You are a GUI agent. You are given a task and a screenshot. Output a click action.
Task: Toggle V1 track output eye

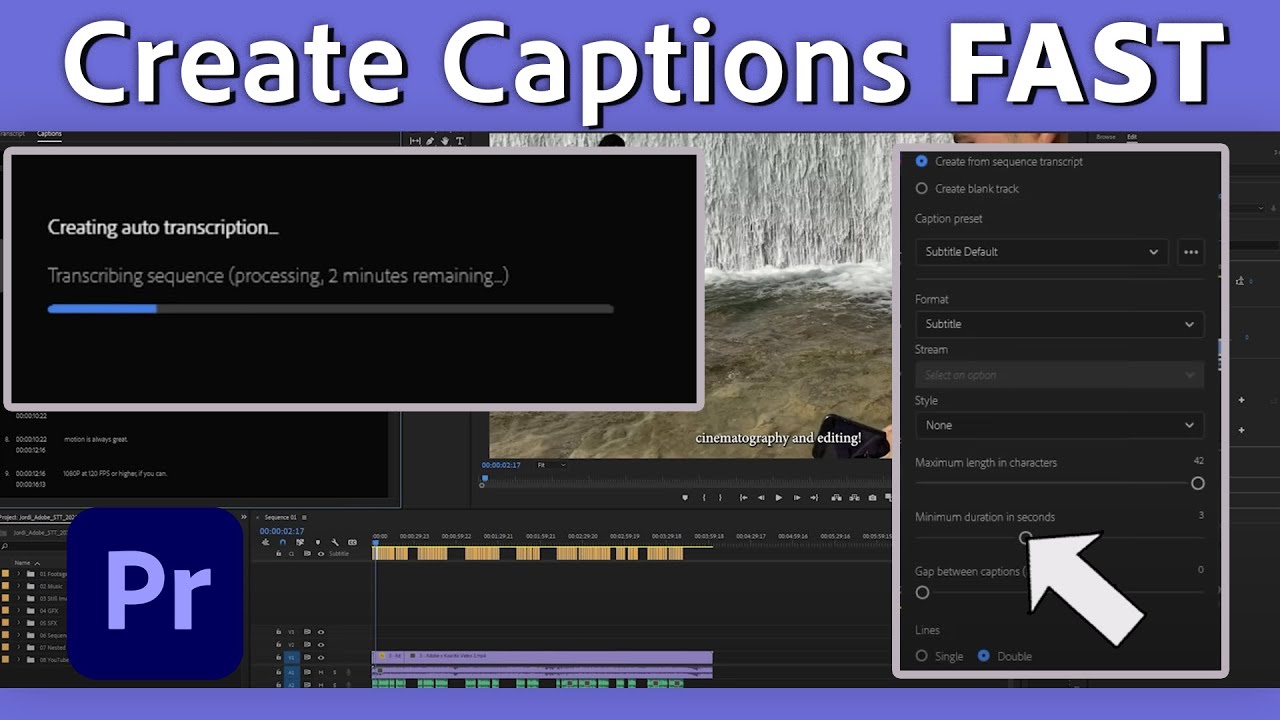pyautogui.click(x=321, y=658)
